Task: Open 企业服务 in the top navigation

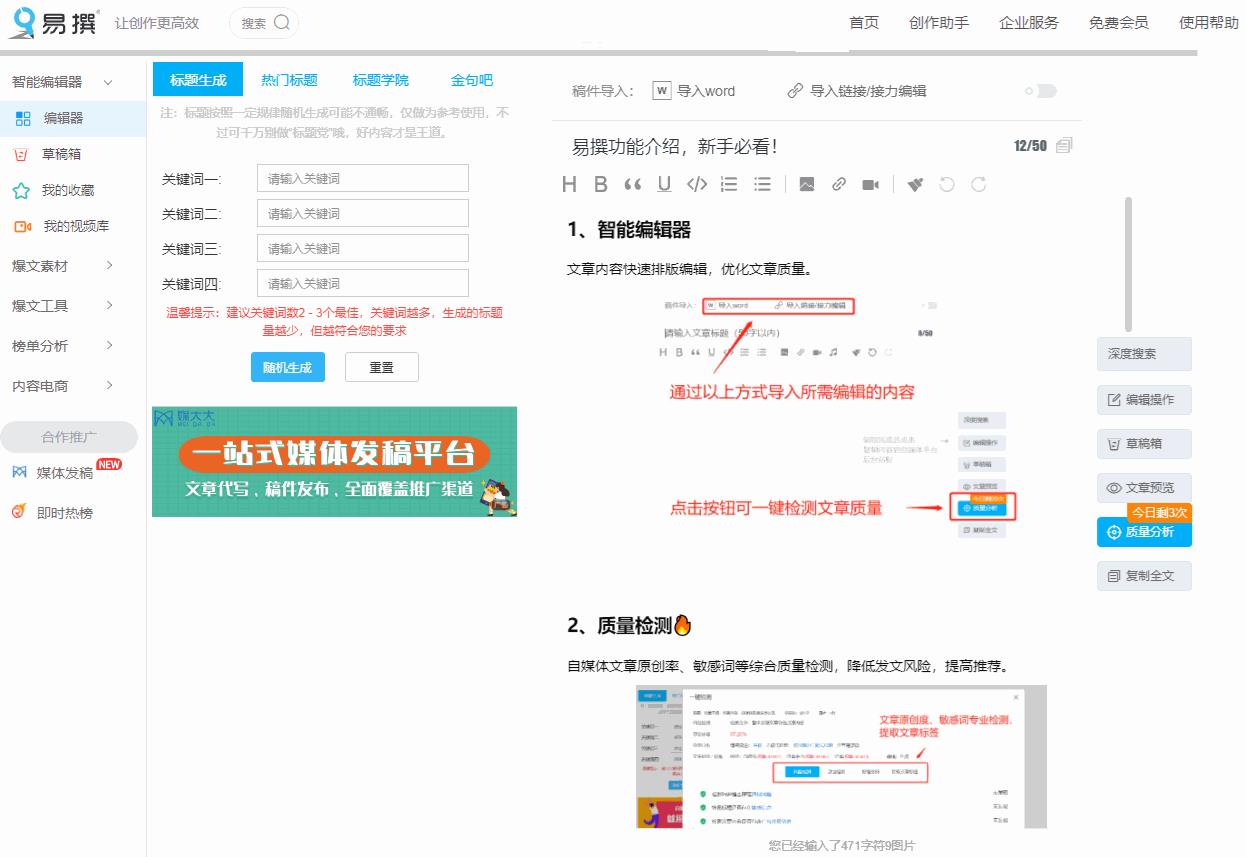Action: tap(1029, 22)
